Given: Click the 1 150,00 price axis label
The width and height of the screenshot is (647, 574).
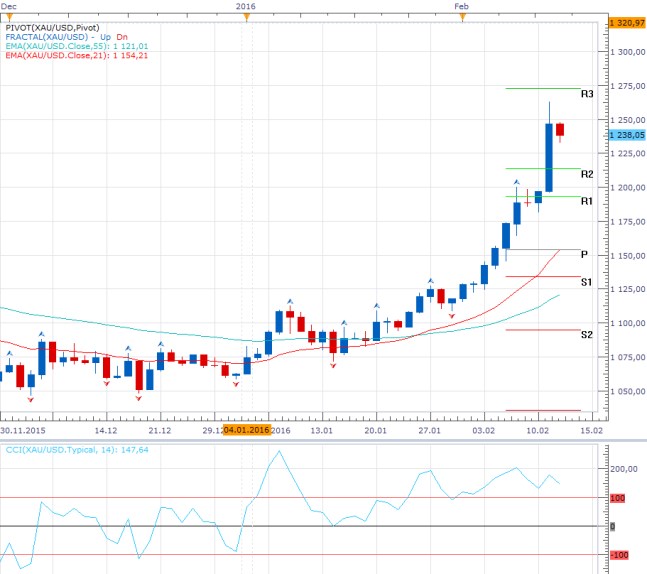Looking at the screenshot, I should tap(628, 255).
